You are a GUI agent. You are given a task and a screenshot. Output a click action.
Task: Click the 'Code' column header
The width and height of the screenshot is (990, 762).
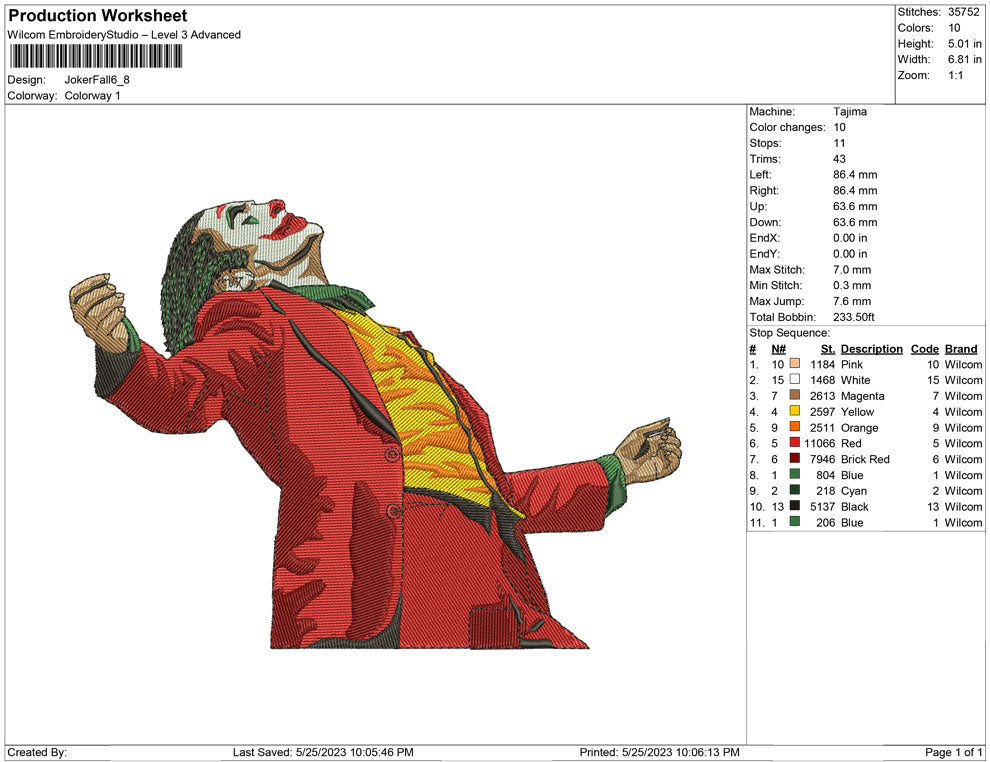(925, 348)
